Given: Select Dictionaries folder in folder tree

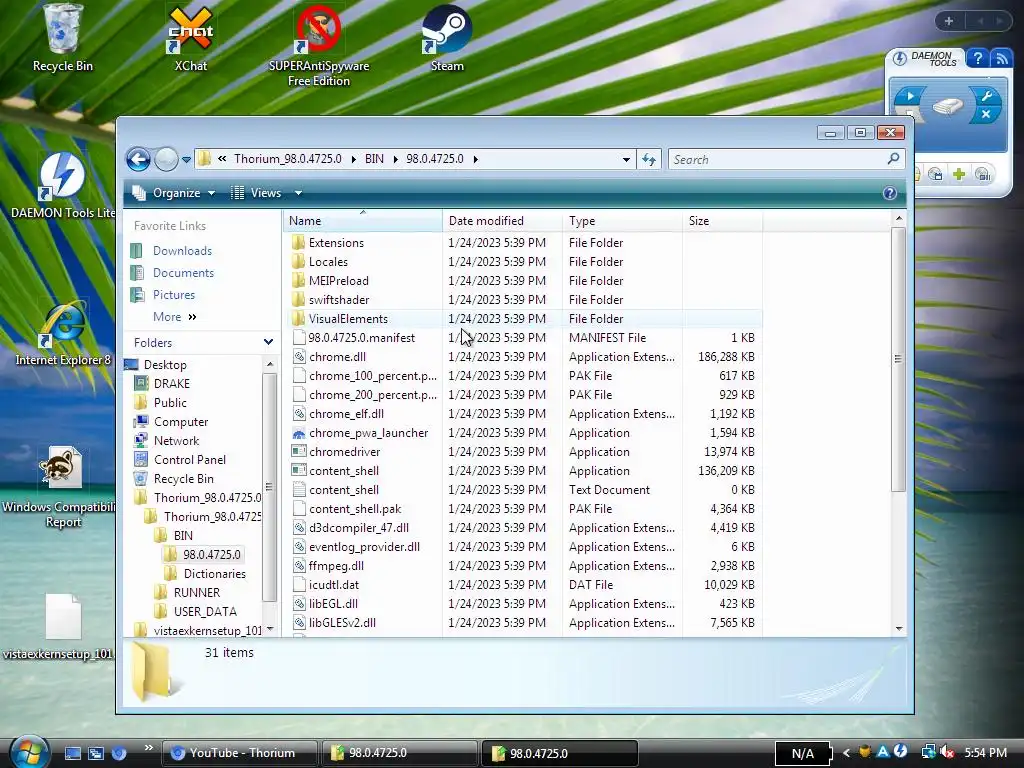Looking at the screenshot, I should [x=214, y=573].
